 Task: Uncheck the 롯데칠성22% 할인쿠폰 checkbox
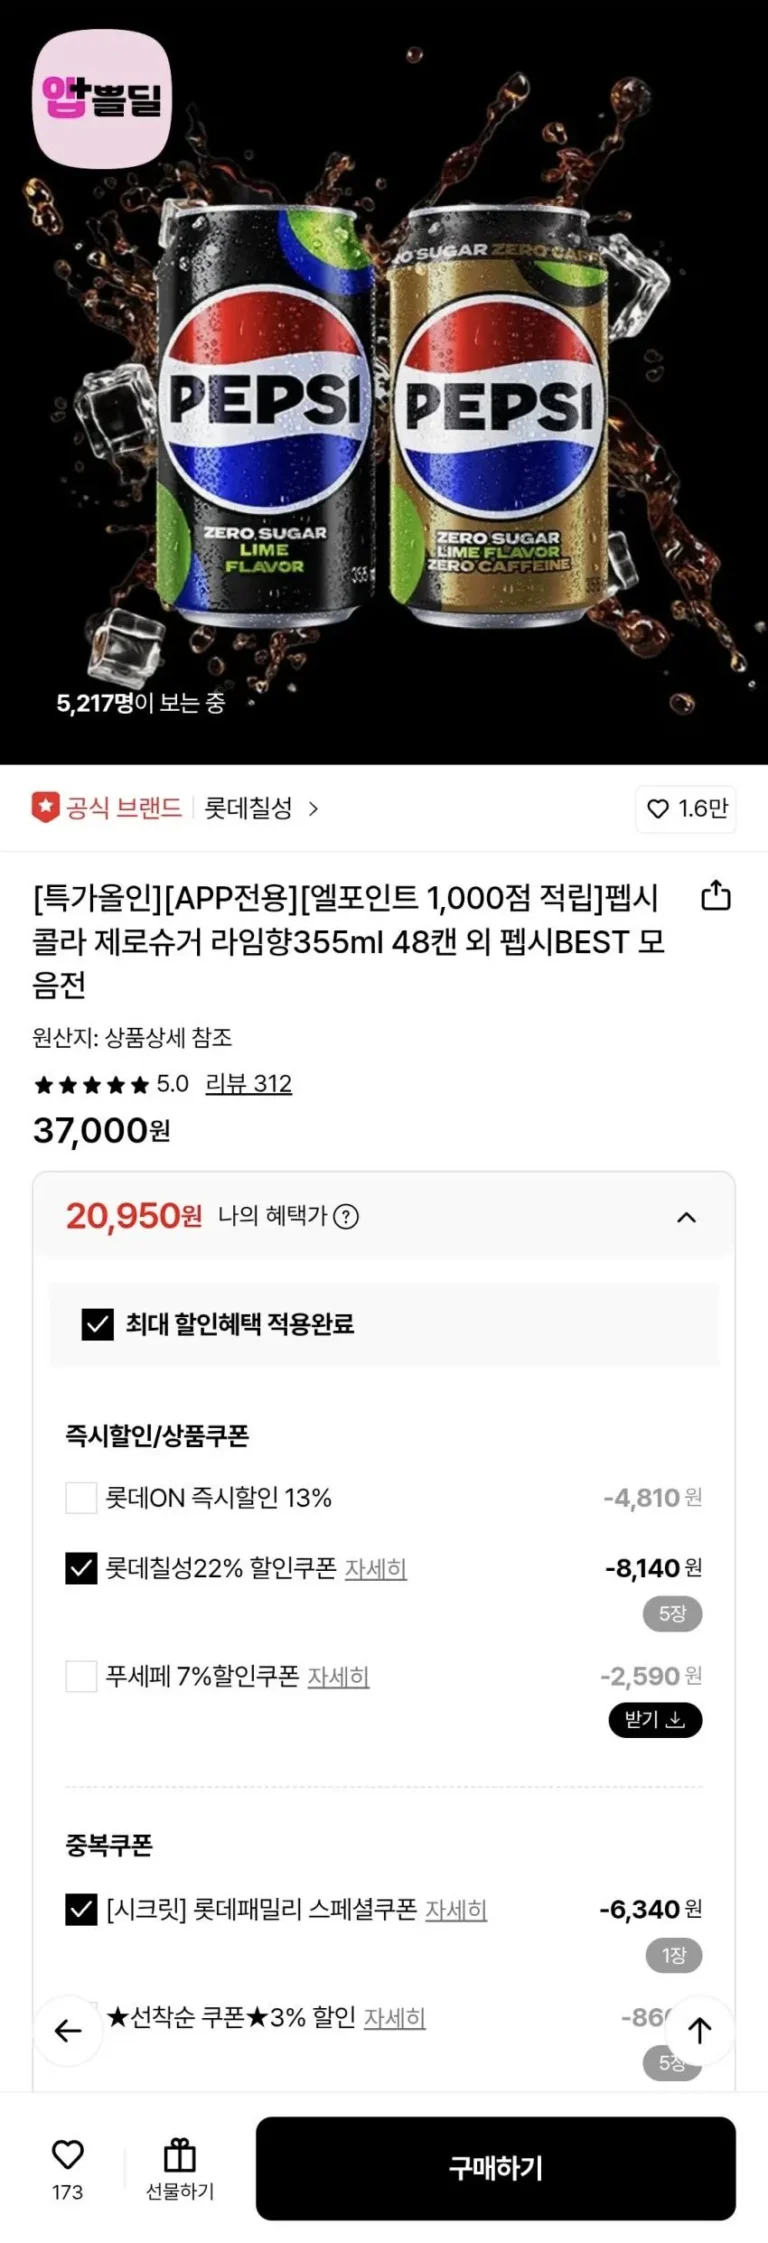click(x=81, y=1568)
